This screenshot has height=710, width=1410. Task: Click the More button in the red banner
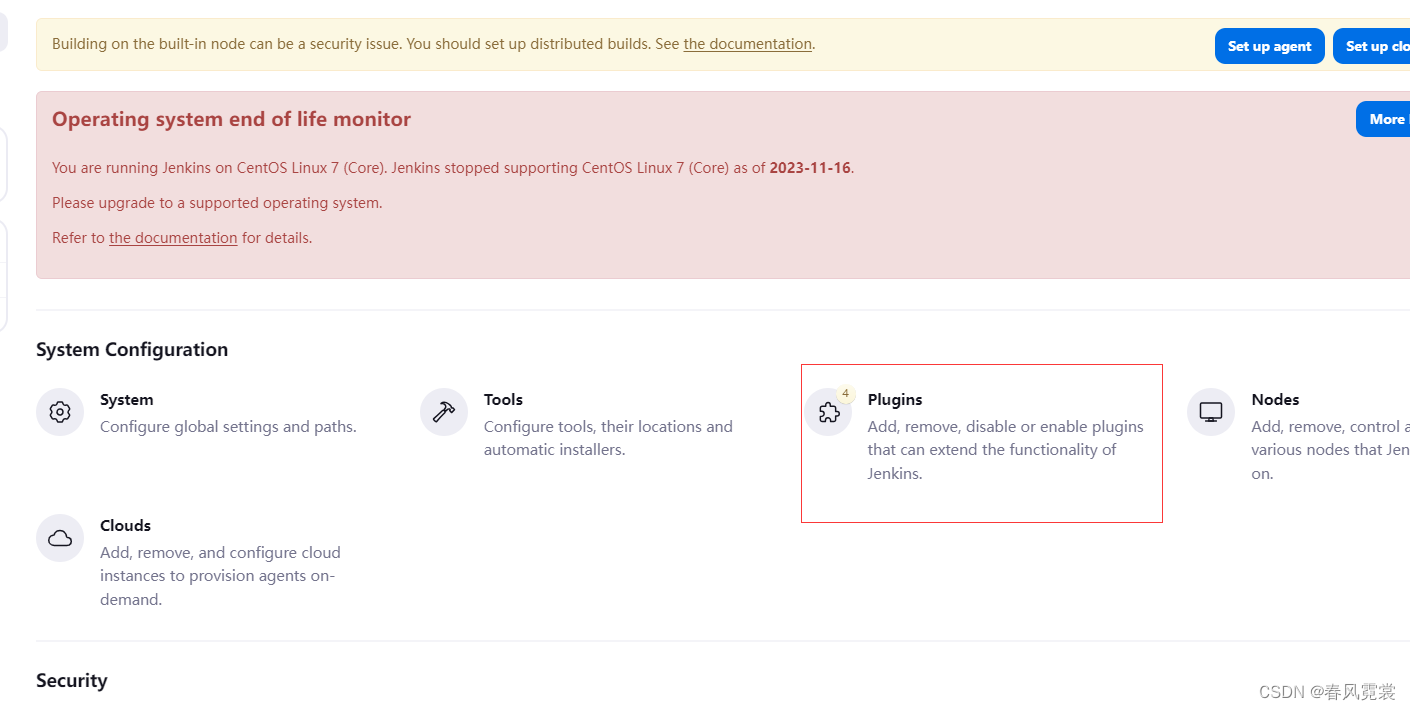[1385, 119]
